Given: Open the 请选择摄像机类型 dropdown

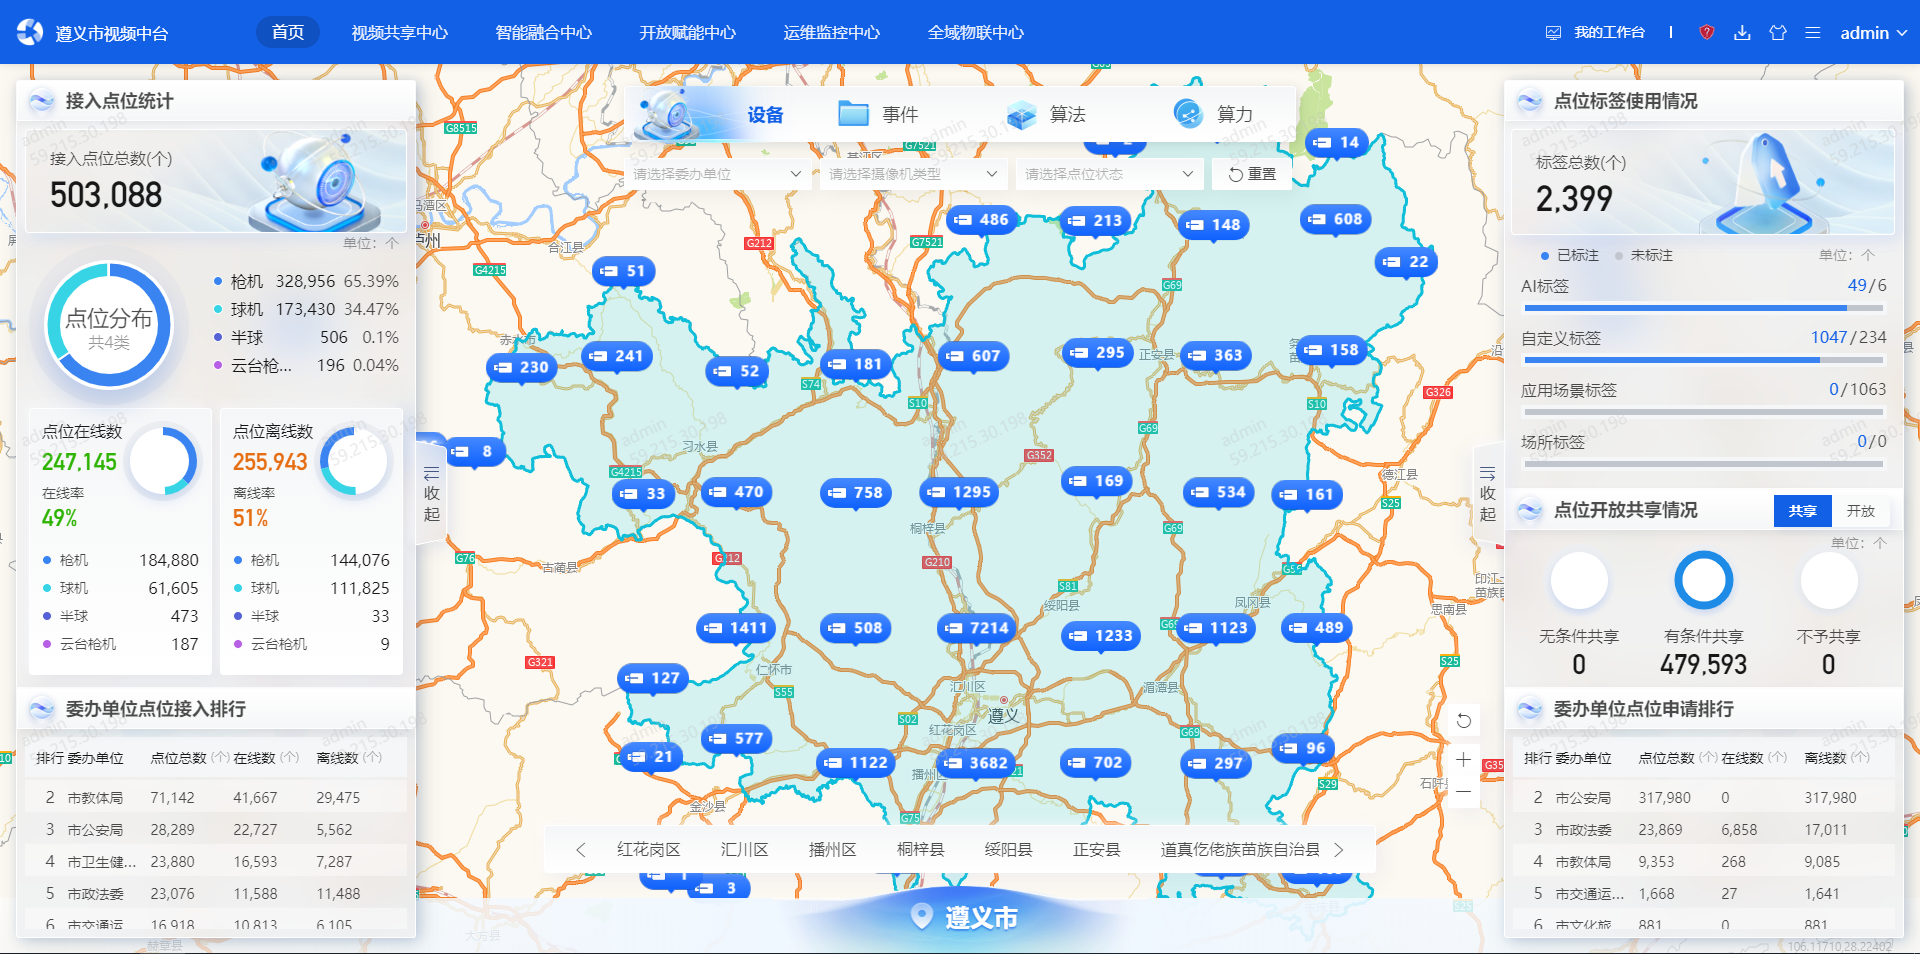Looking at the screenshot, I should (912, 174).
